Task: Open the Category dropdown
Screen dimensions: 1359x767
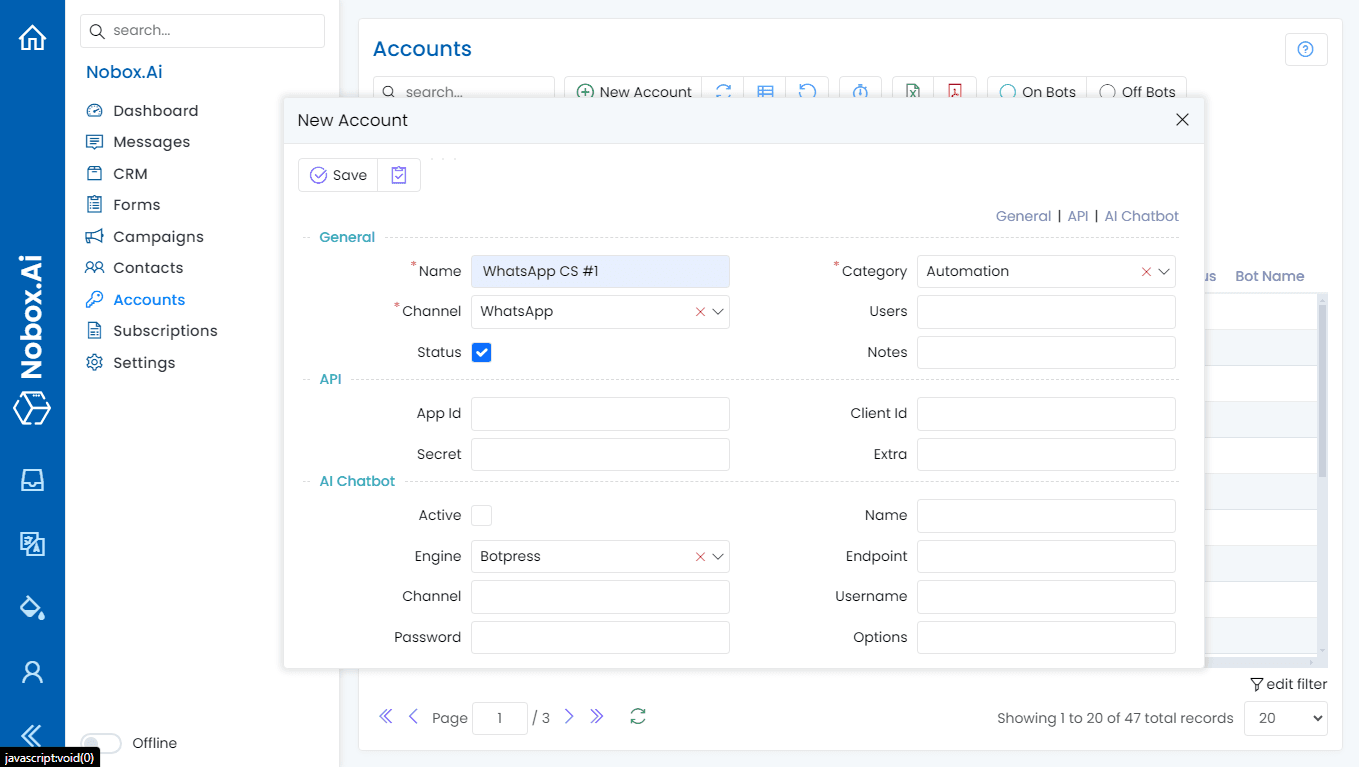Action: 1163,271
